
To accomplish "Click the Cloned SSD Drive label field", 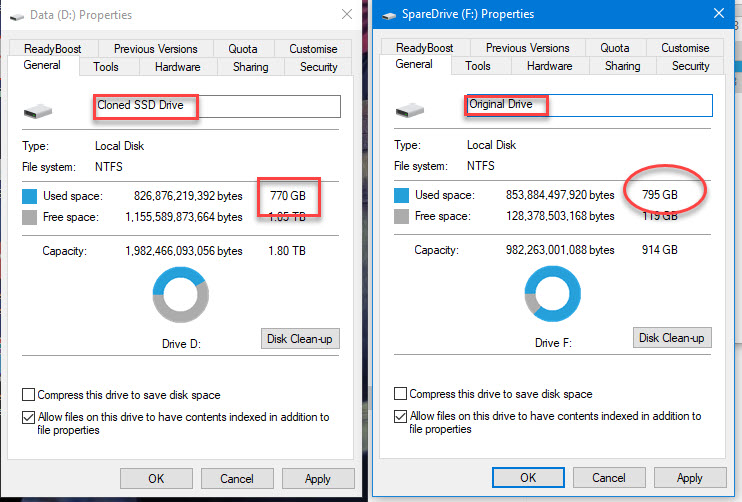I will 217,106.
